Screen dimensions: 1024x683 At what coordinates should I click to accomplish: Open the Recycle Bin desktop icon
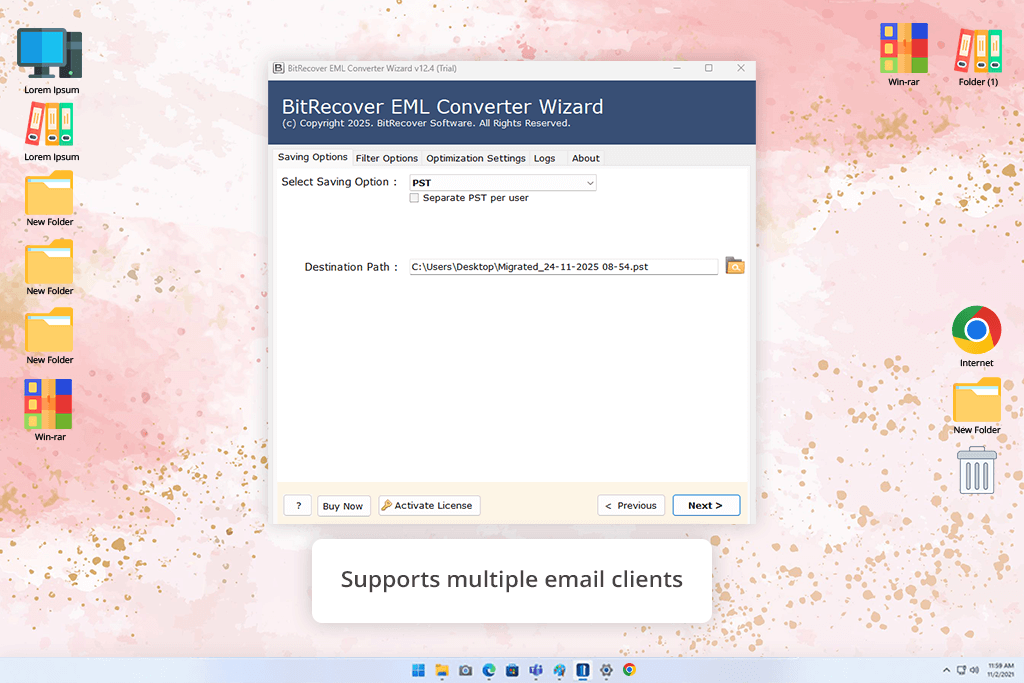point(976,470)
